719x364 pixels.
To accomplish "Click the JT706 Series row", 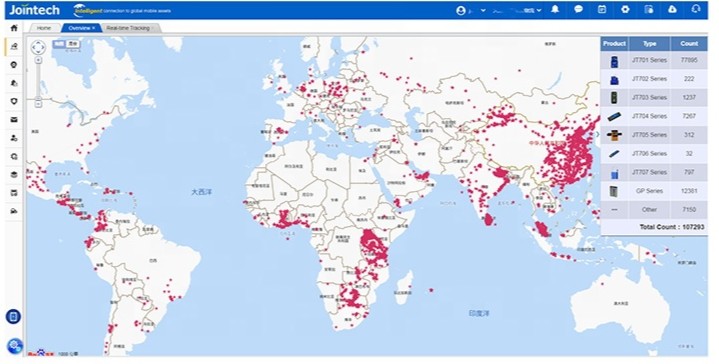I will pyautogui.click(x=654, y=154).
